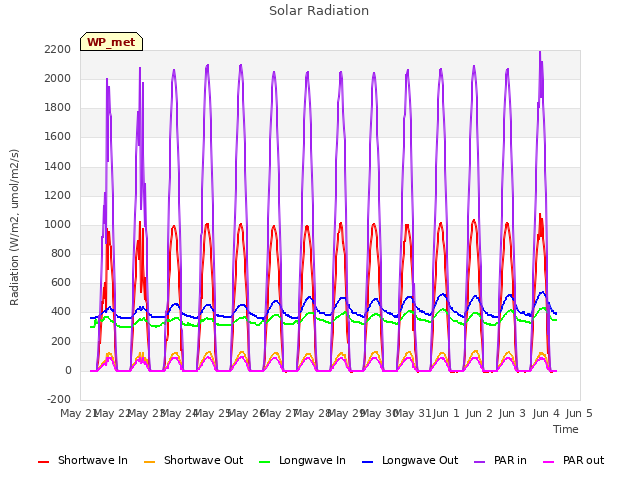Click the PAR in peak on Jun 4
The image size is (640, 480).
tap(540, 52)
